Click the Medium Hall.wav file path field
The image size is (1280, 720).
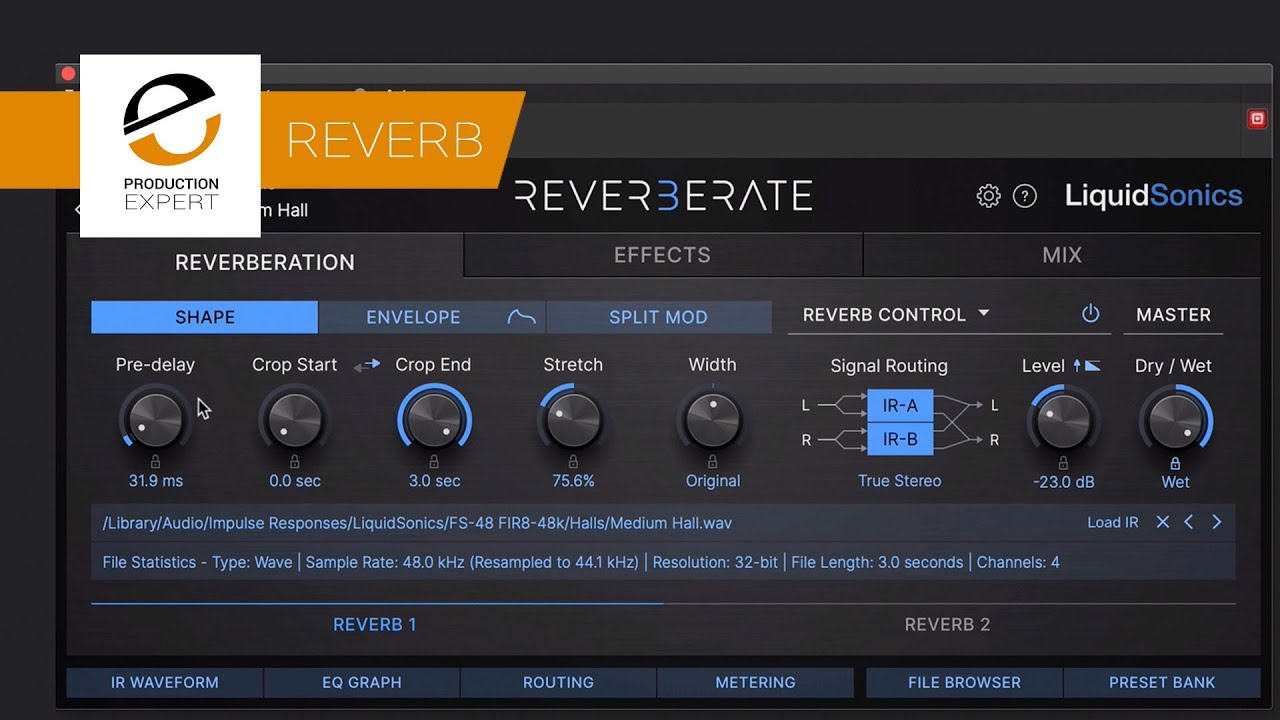tap(663, 523)
